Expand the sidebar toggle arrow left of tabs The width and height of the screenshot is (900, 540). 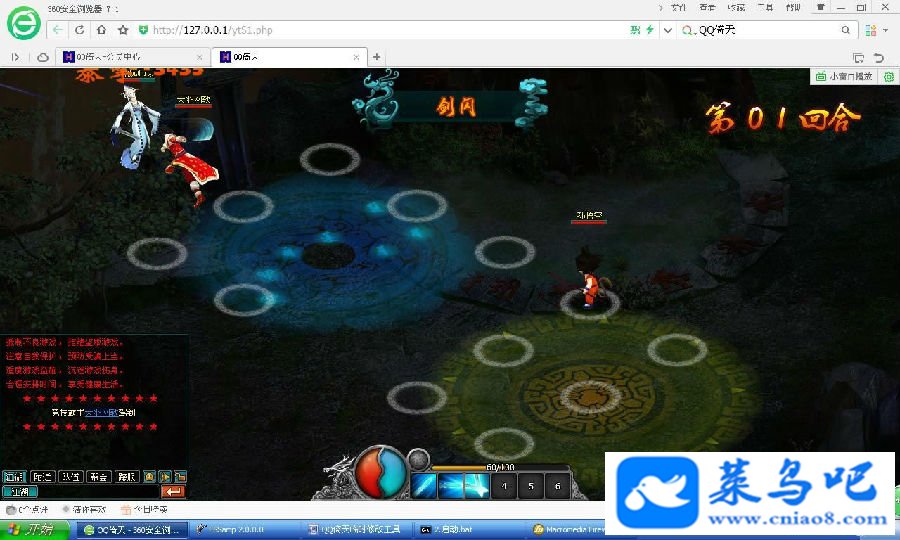pos(15,57)
